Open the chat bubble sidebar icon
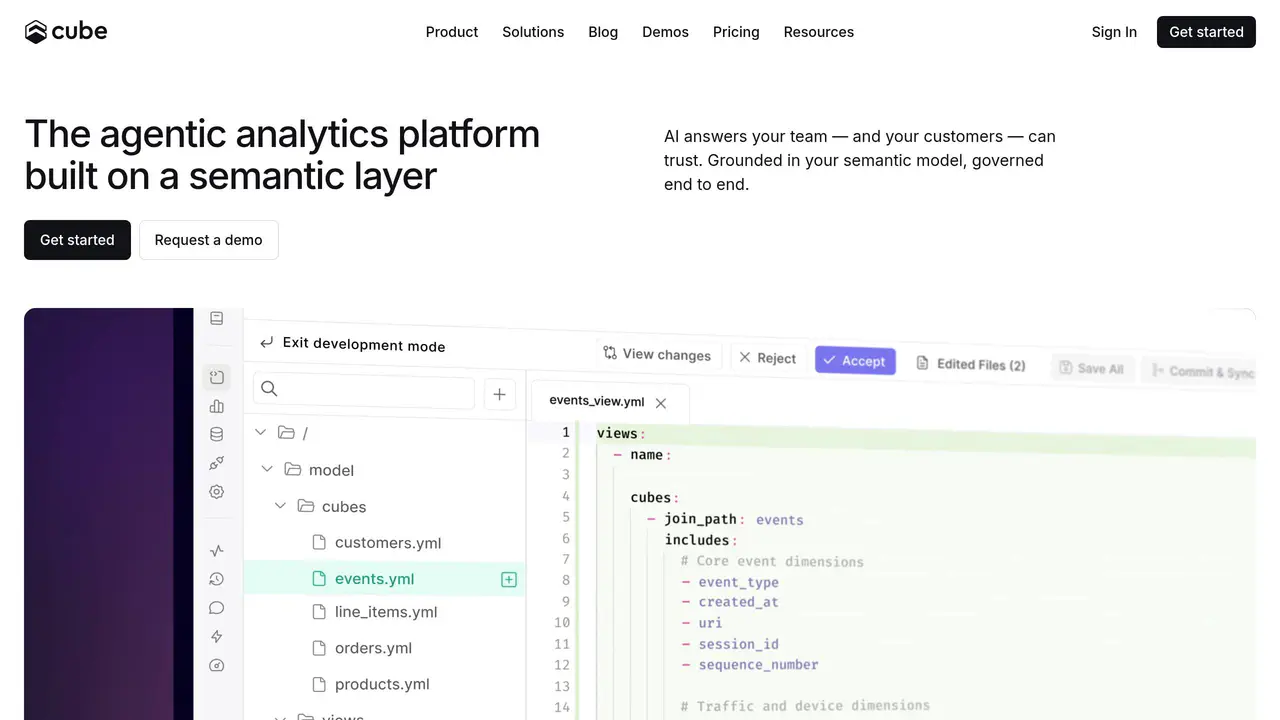Viewport: 1280px width, 720px height. [x=217, y=608]
